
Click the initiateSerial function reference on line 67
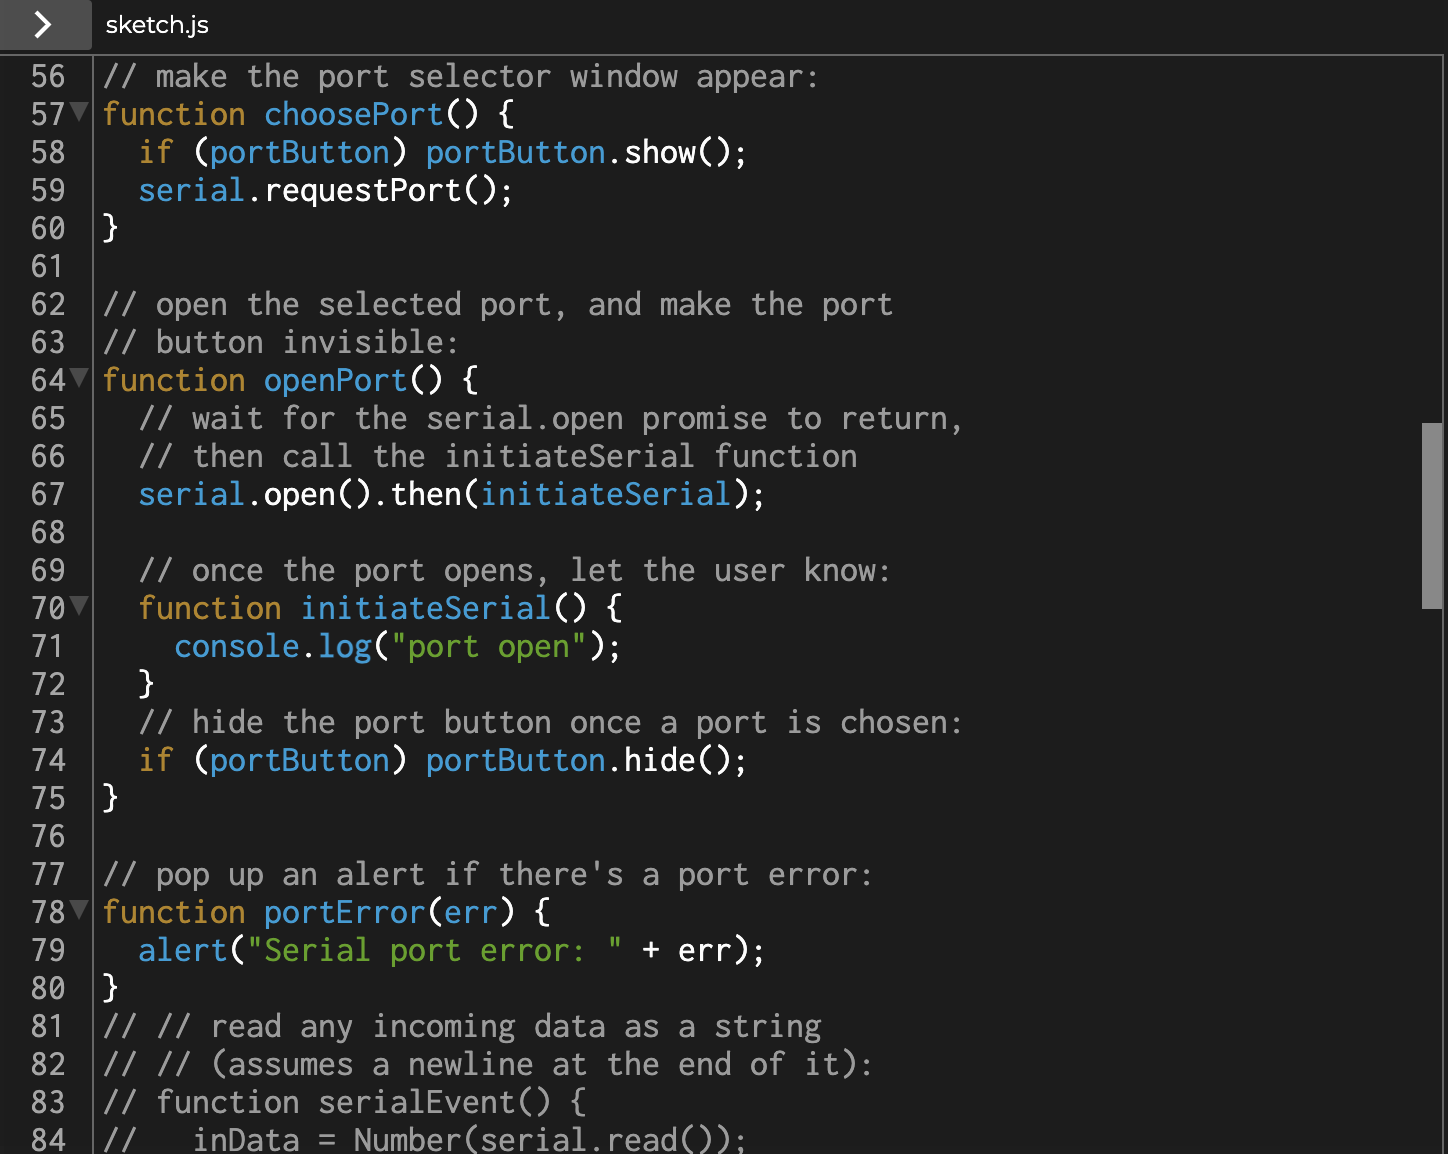pyautogui.click(x=603, y=494)
